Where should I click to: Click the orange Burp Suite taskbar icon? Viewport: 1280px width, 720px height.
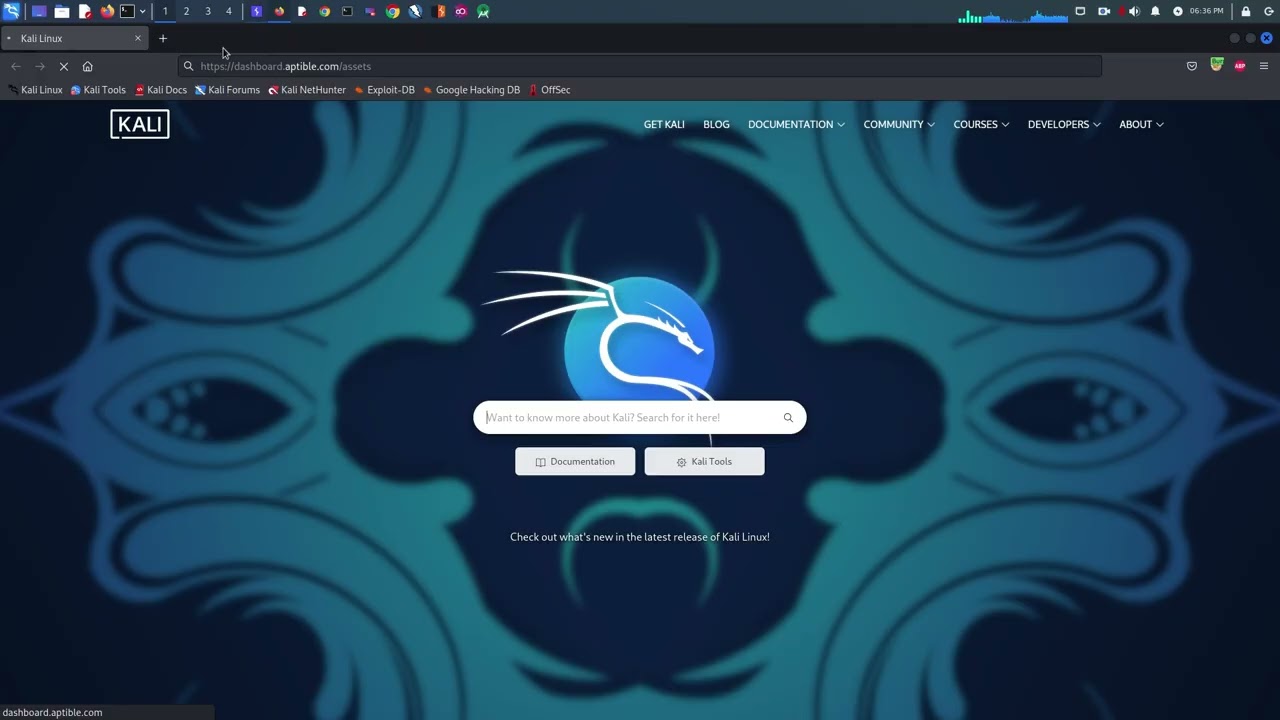click(x=440, y=11)
